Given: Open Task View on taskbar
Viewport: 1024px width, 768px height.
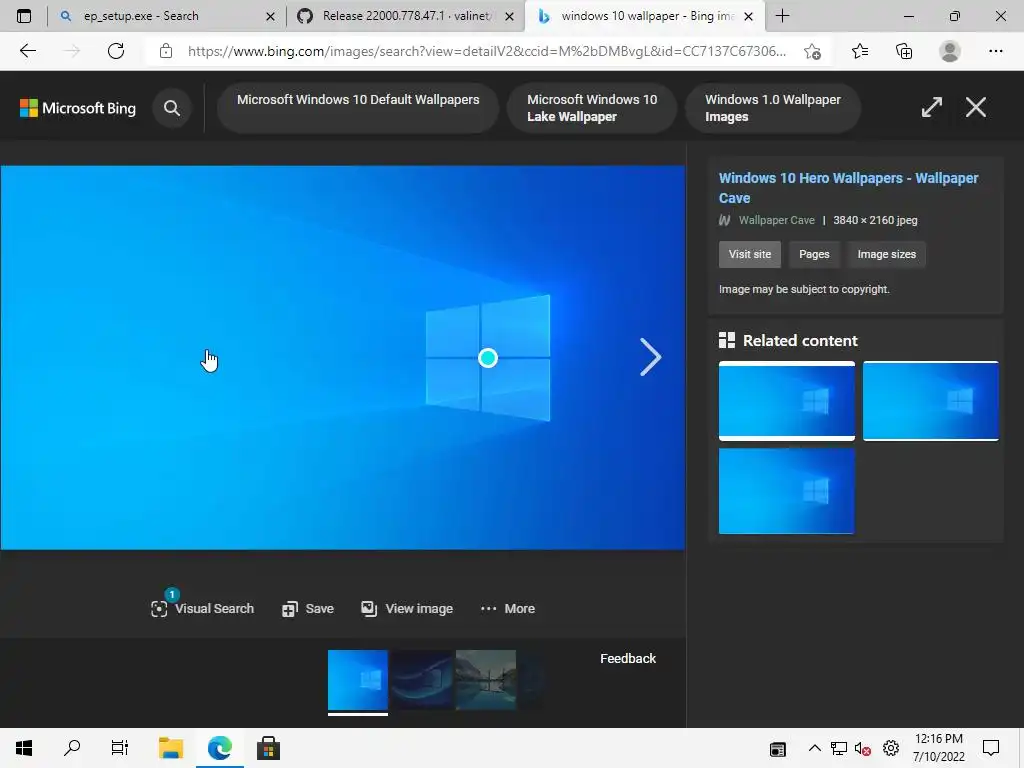Looking at the screenshot, I should [x=120, y=748].
